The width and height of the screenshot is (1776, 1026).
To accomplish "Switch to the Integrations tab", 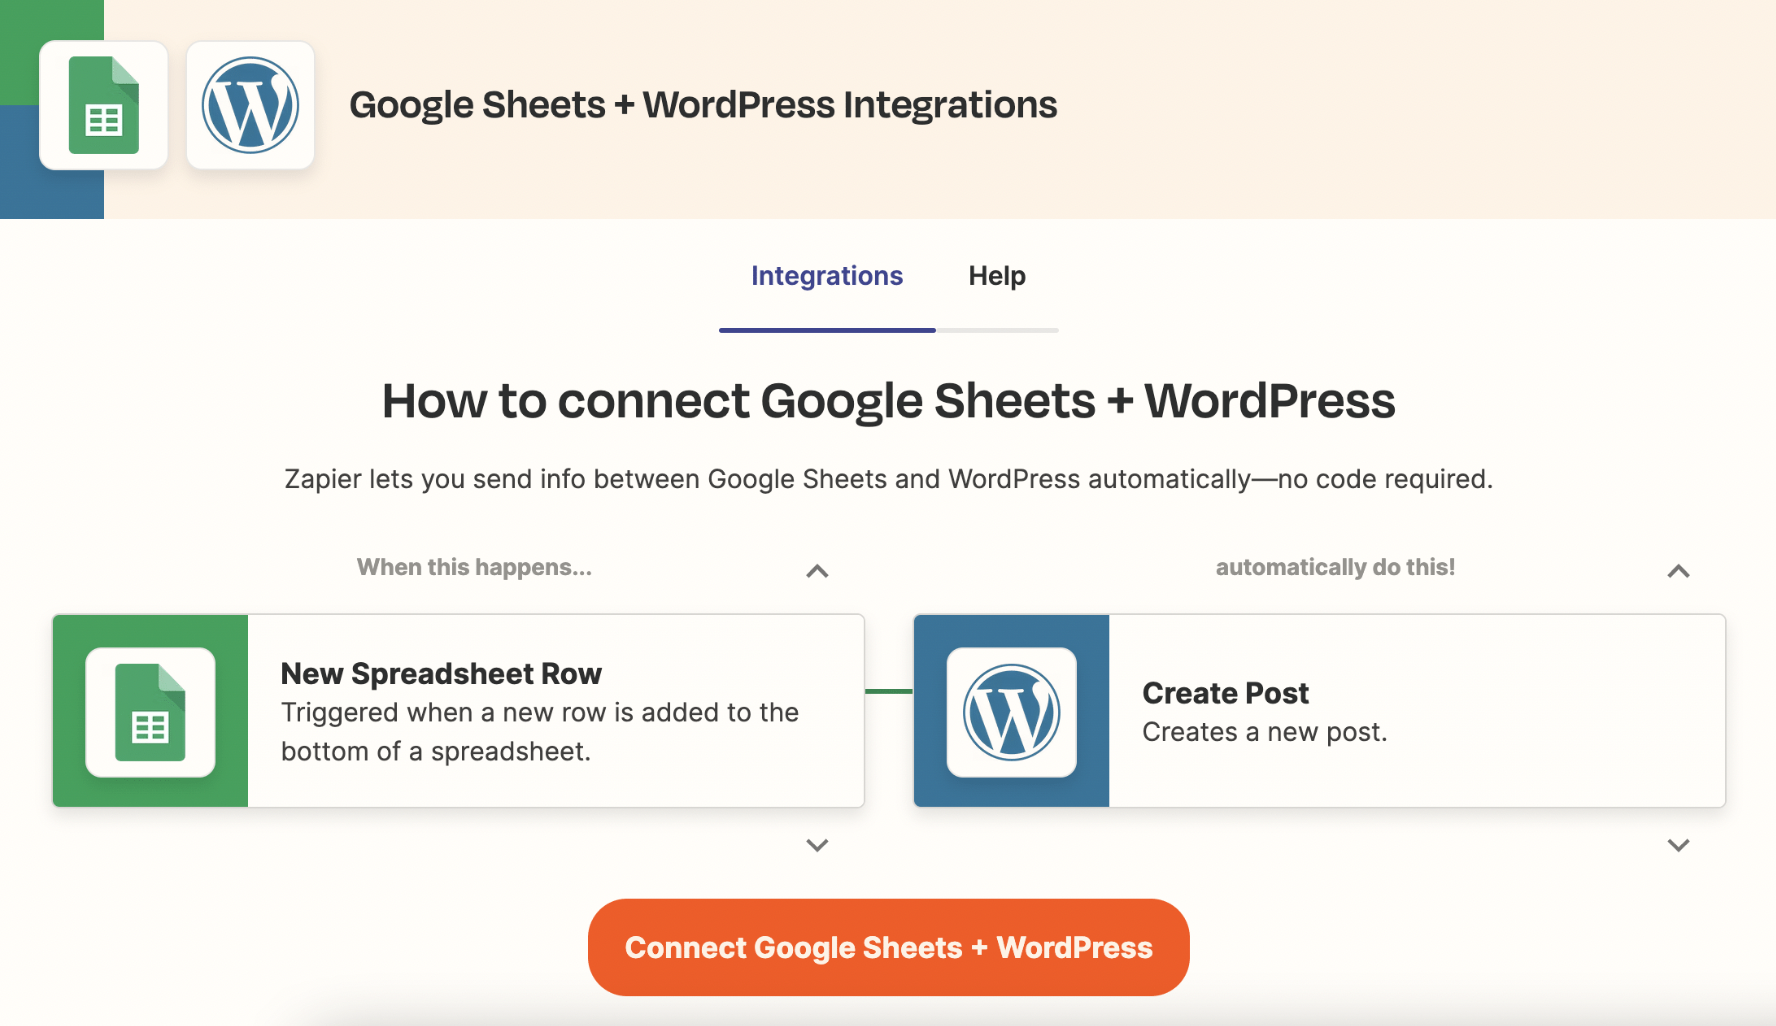I will (827, 276).
